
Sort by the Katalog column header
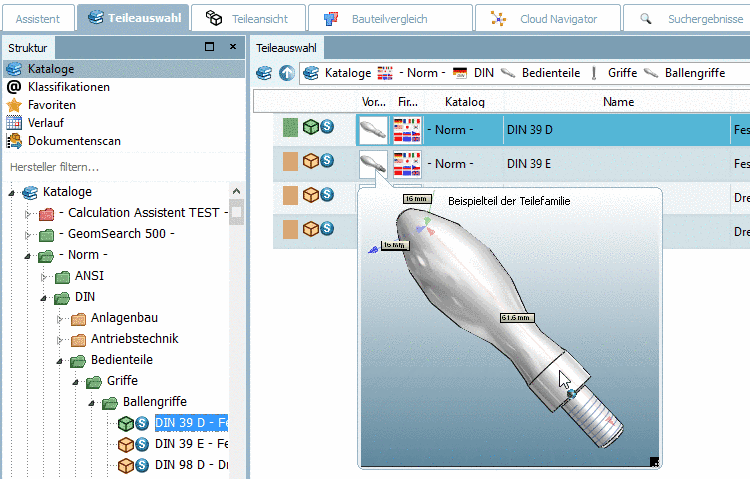click(464, 102)
